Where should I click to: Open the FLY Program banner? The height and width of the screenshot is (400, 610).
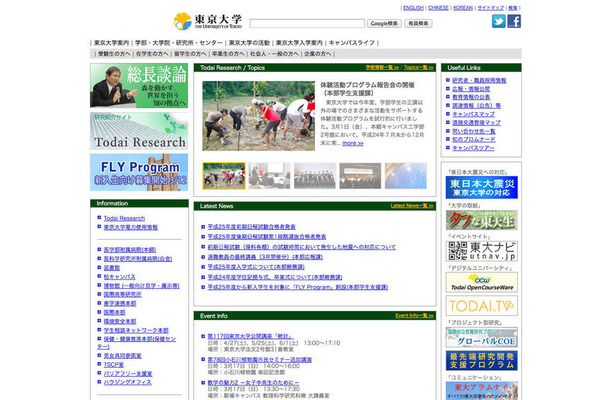pyautogui.click(x=139, y=172)
